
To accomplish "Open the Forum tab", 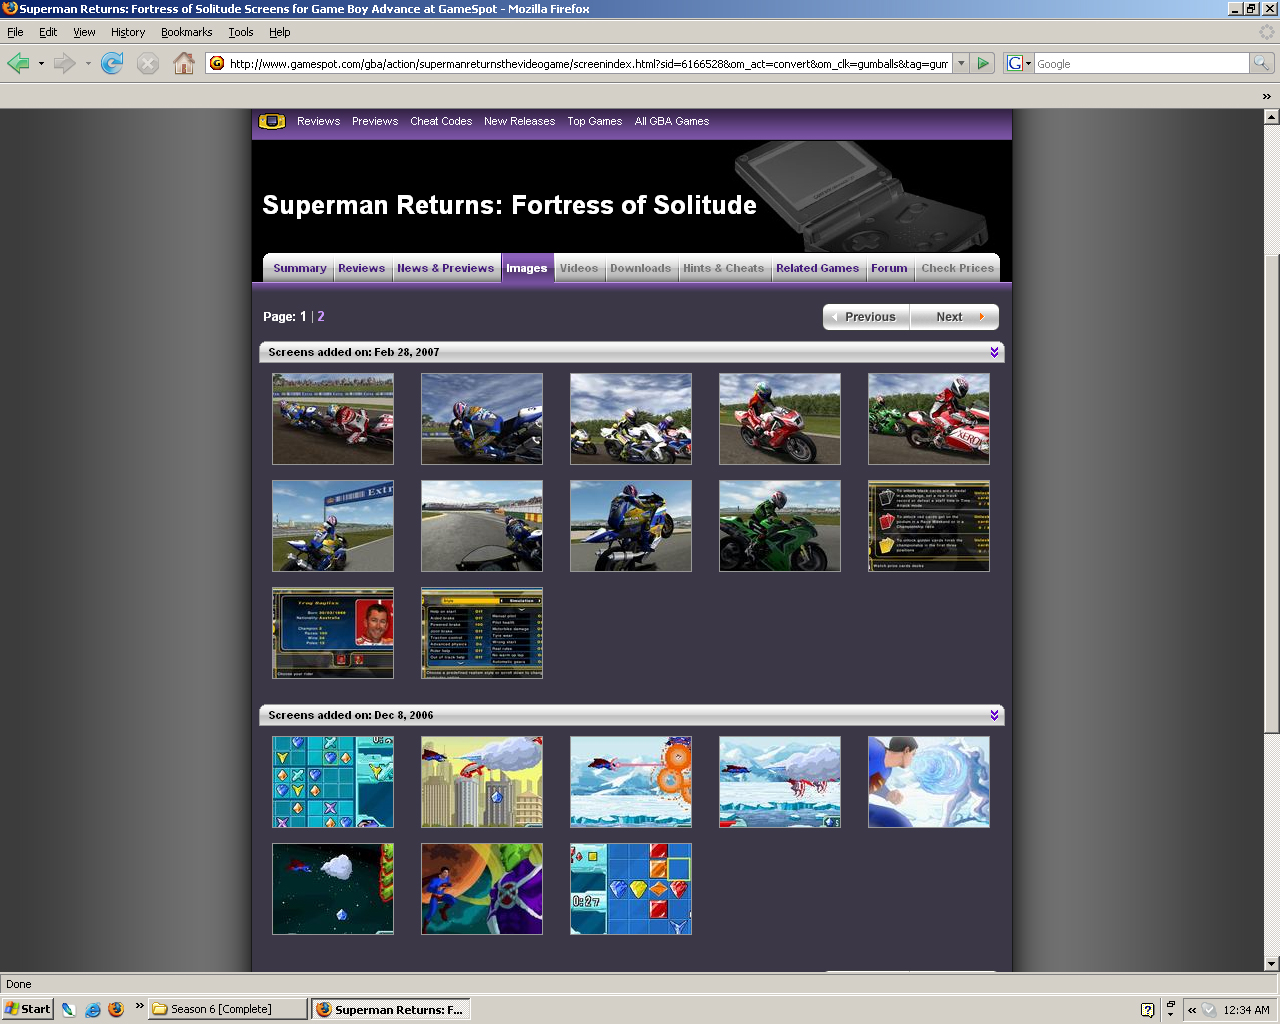I will 889,268.
